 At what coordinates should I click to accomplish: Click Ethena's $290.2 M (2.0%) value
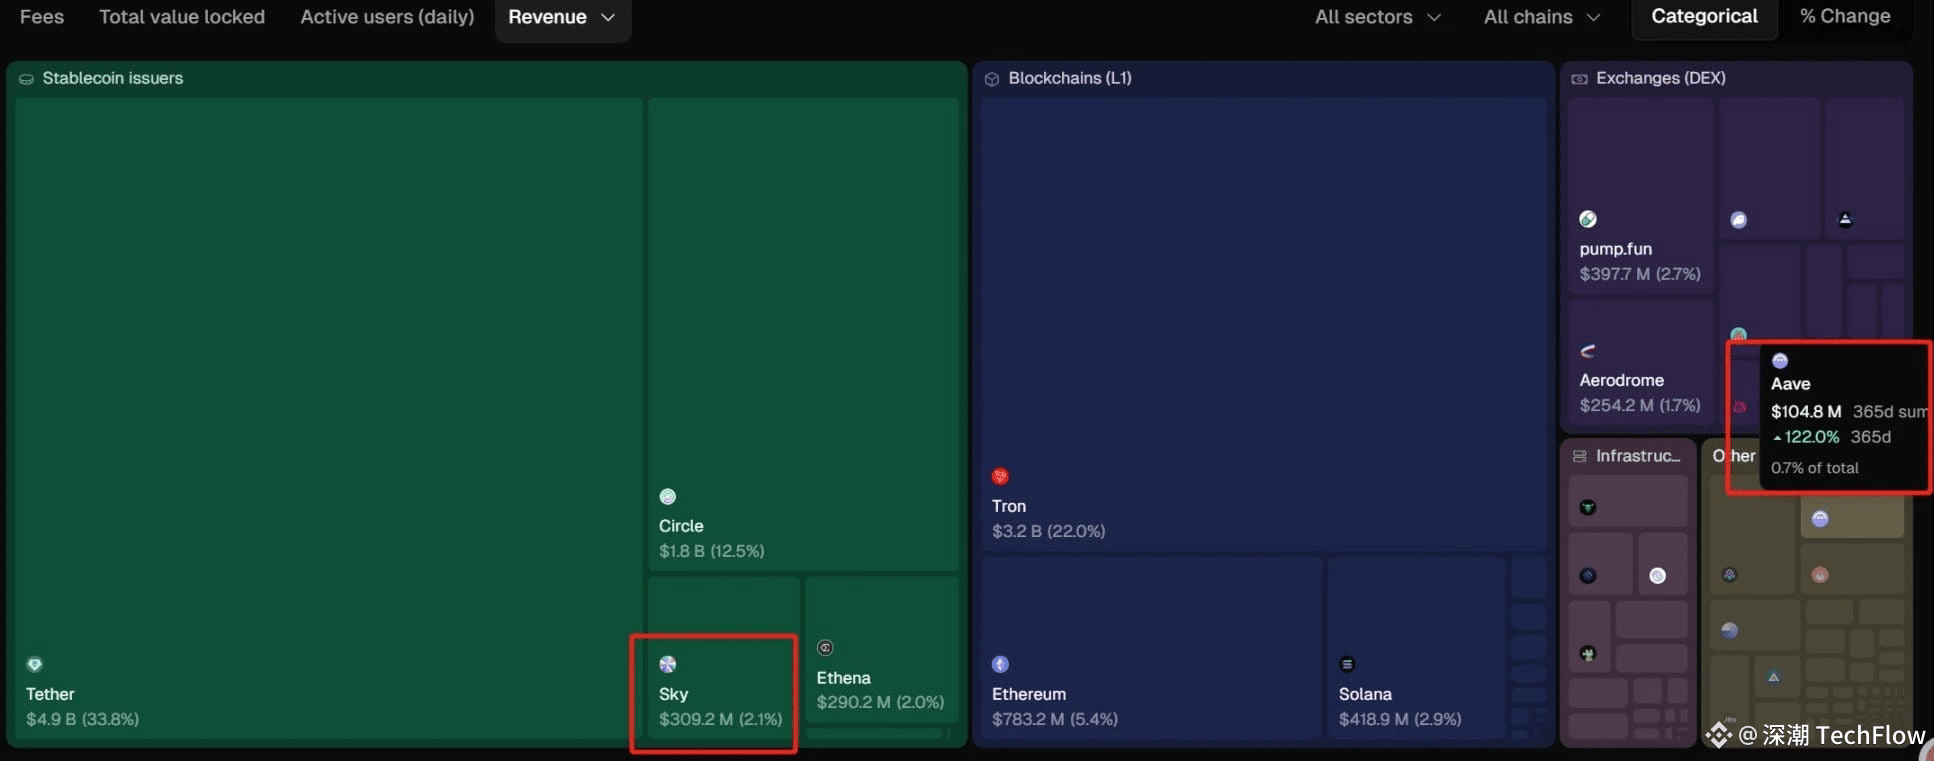(880, 702)
